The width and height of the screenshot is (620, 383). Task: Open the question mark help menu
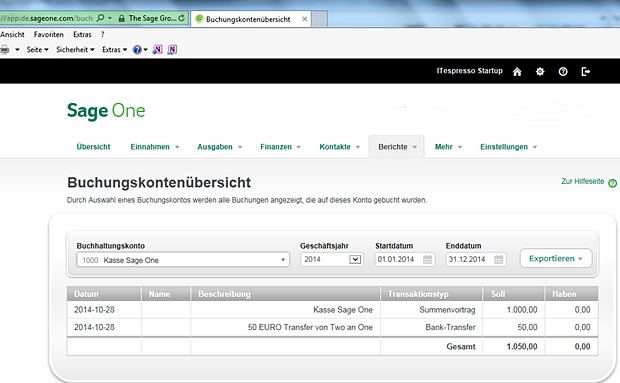point(102,35)
